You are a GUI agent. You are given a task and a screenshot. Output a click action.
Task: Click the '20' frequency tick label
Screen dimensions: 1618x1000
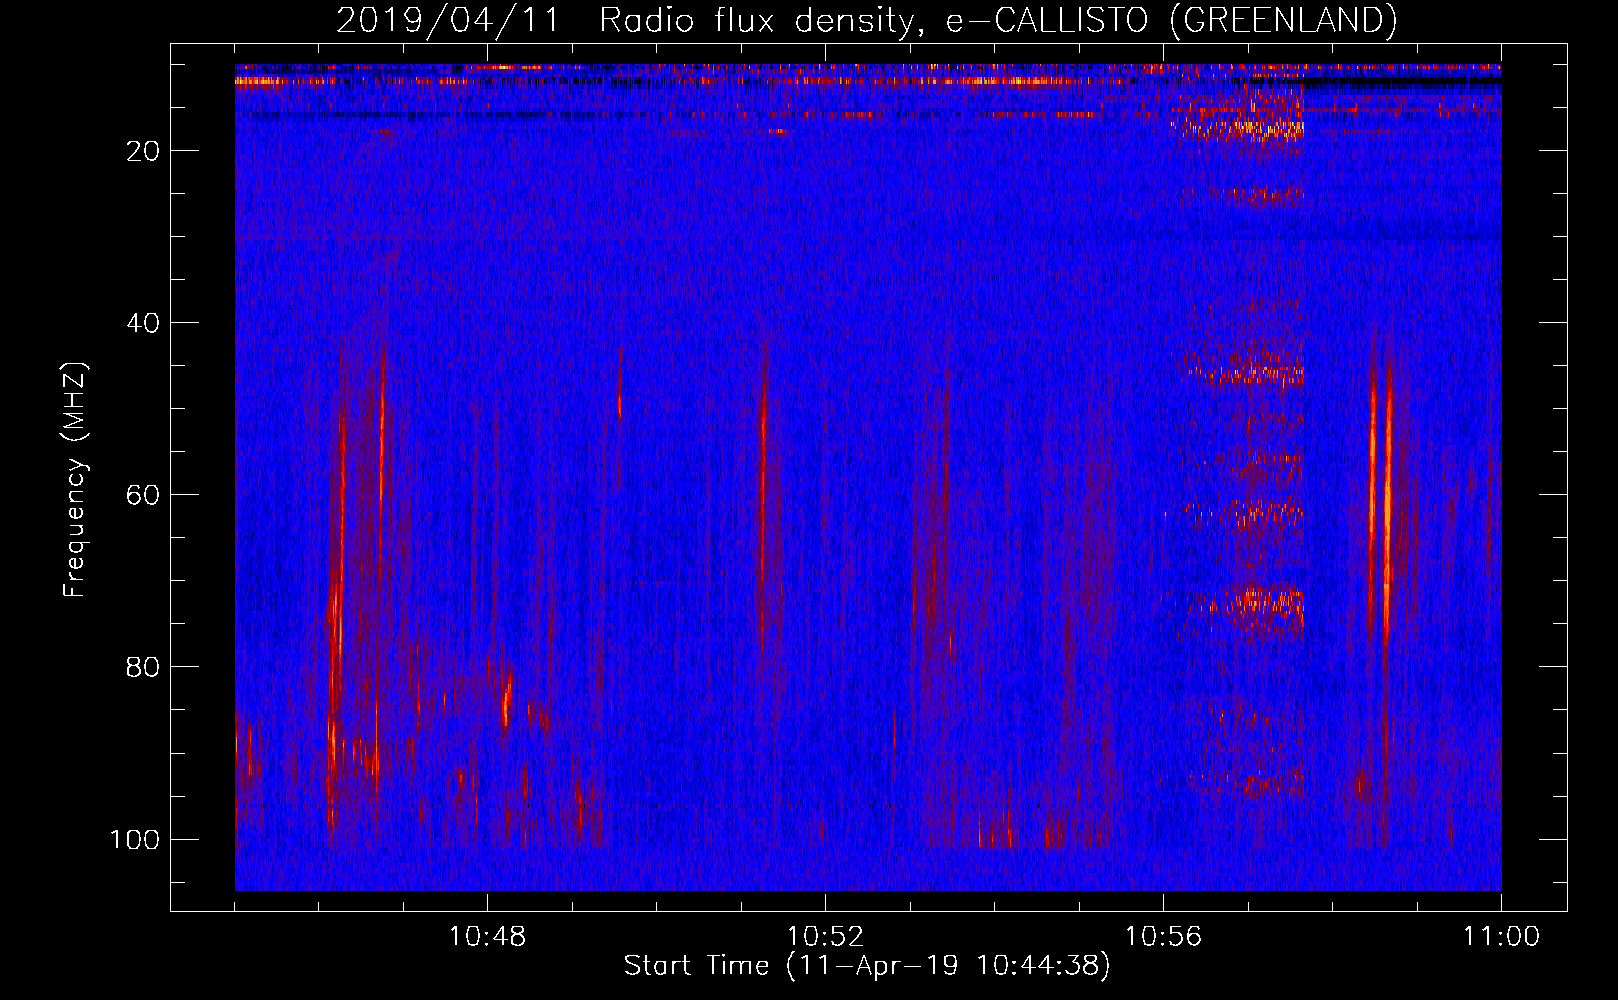coord(143,151)
